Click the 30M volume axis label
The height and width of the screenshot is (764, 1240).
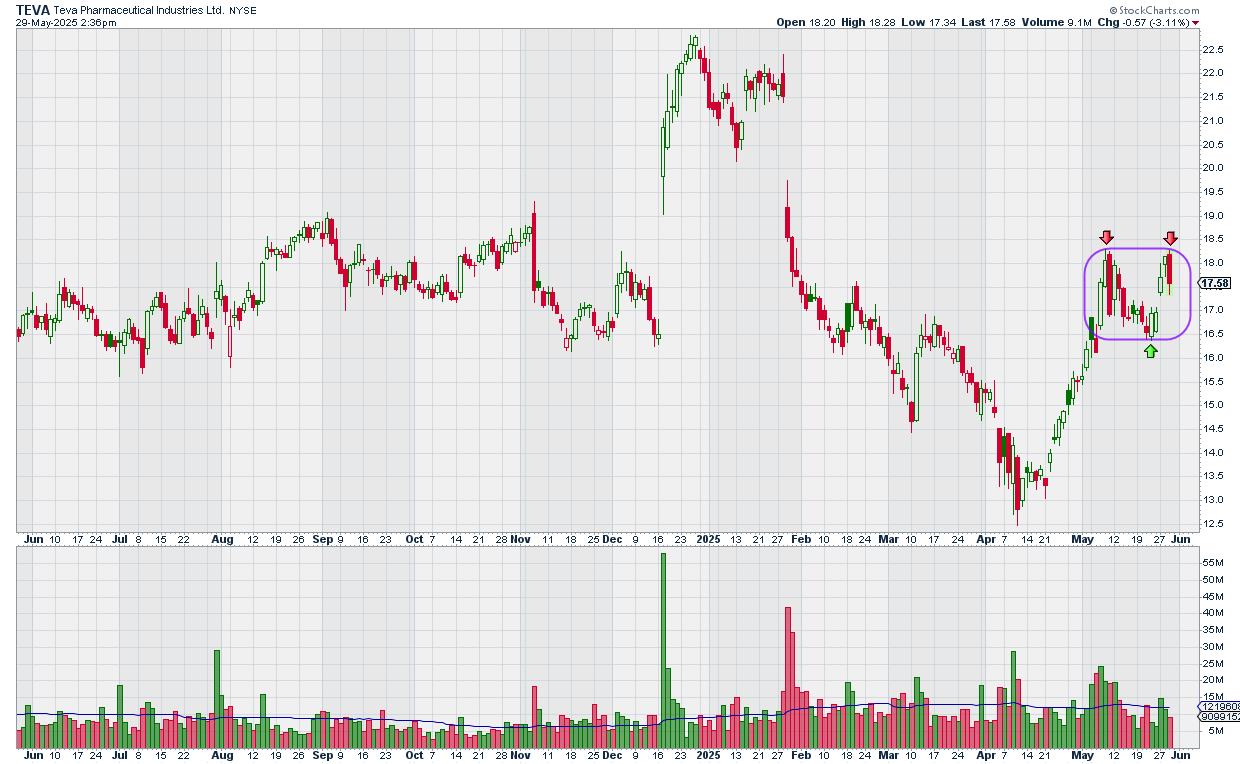pos(1211,647)
